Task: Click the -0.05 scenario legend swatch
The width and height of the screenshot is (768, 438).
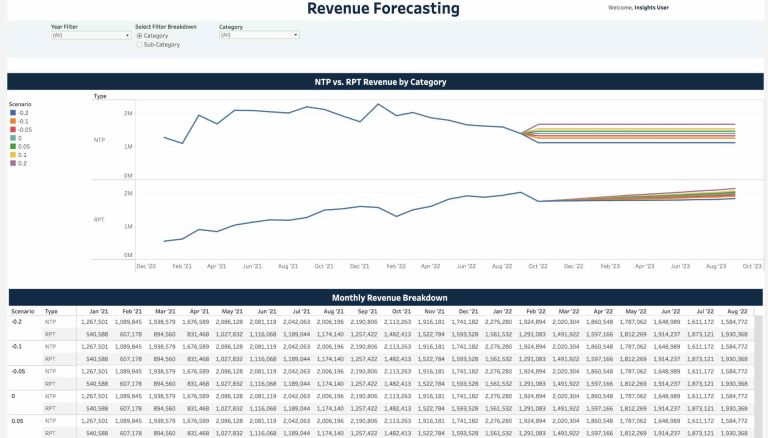Action: pos(13,130)
